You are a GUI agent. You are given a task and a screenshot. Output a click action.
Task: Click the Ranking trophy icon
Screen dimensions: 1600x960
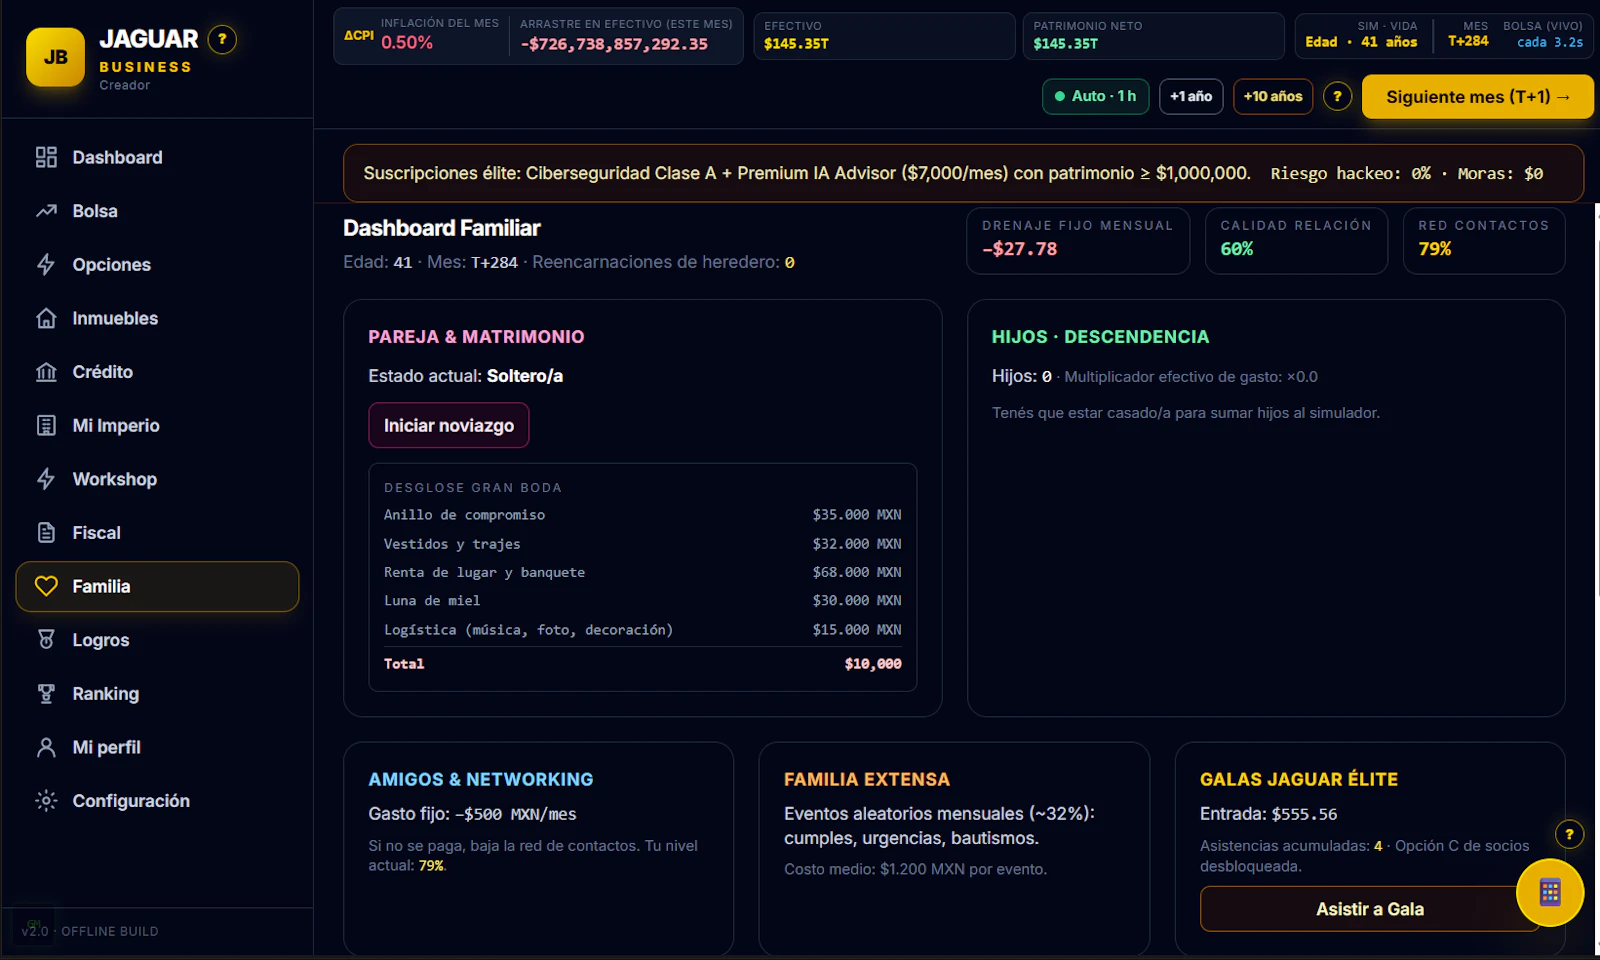point(46,694)
